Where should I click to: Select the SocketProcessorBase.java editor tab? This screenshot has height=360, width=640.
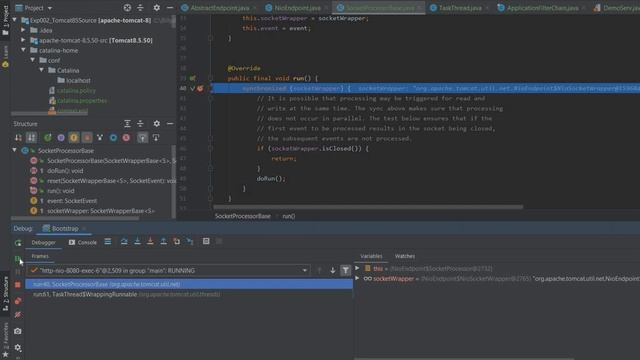(380, 8)
